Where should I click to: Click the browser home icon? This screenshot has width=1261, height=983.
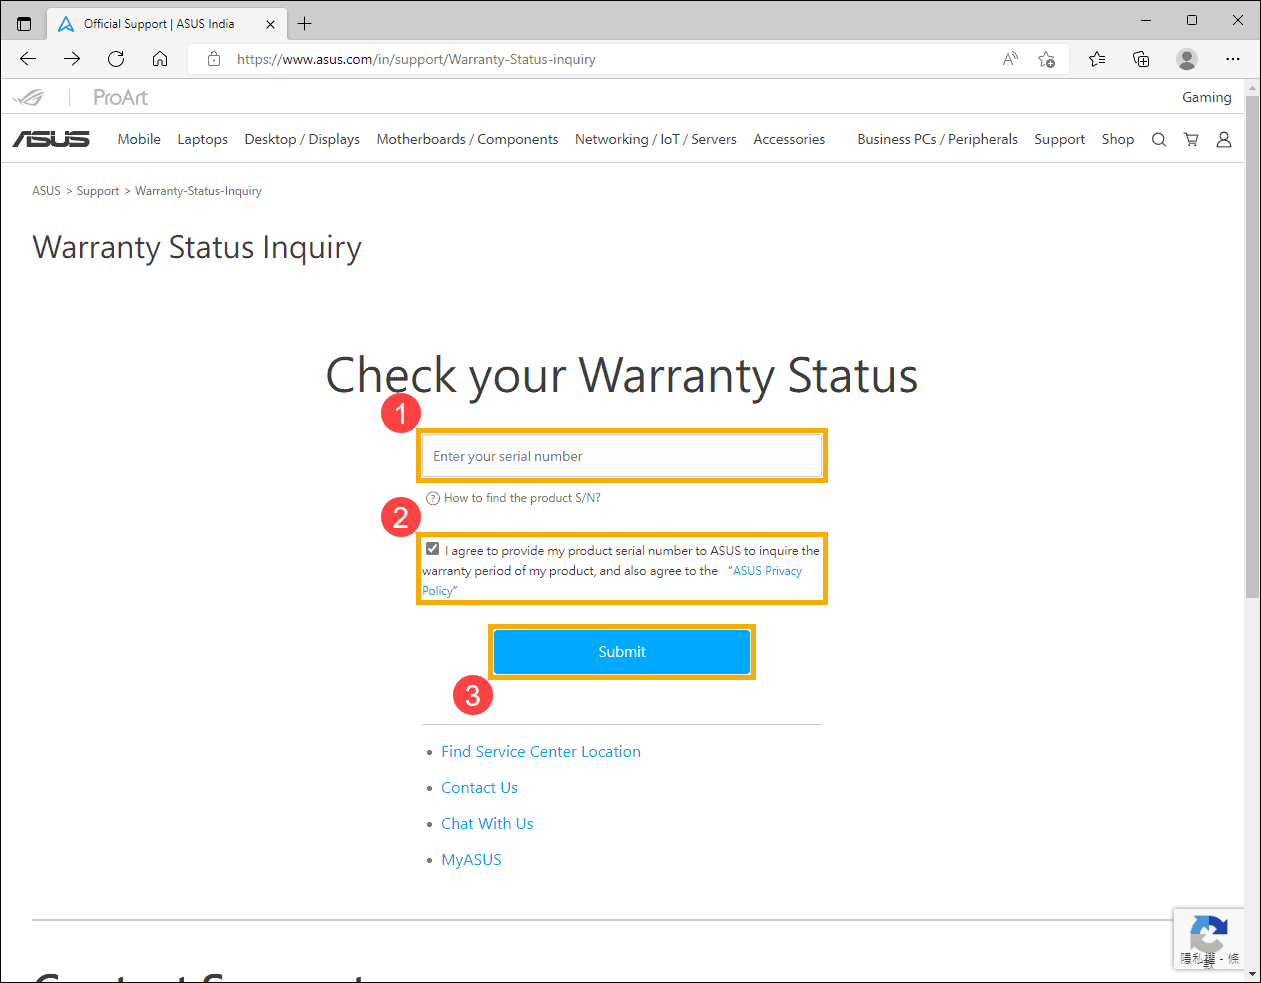point(160,58)
